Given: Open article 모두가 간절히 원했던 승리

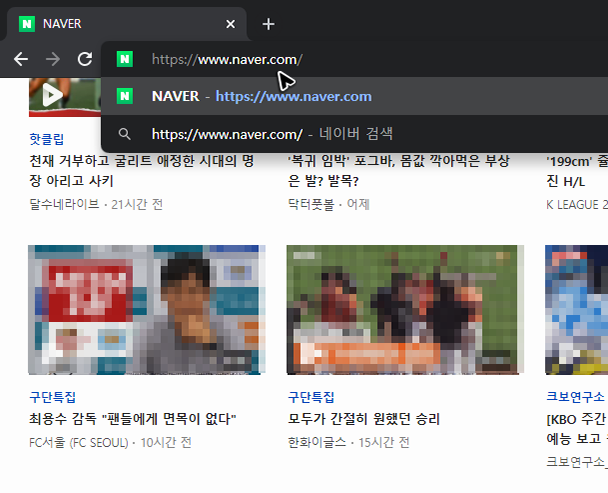Looking at the screenshot, I should [364, 419].
